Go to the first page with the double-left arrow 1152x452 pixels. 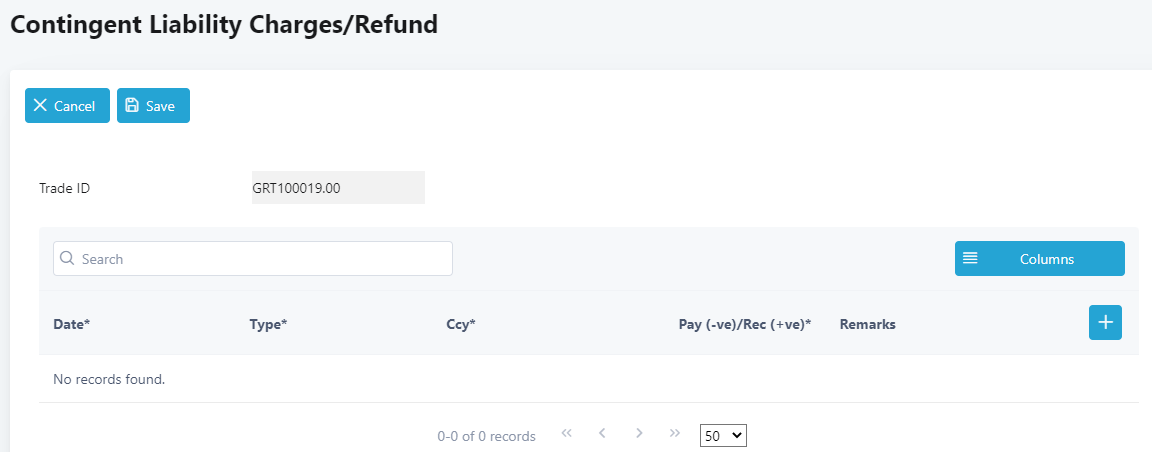[566, 434]
